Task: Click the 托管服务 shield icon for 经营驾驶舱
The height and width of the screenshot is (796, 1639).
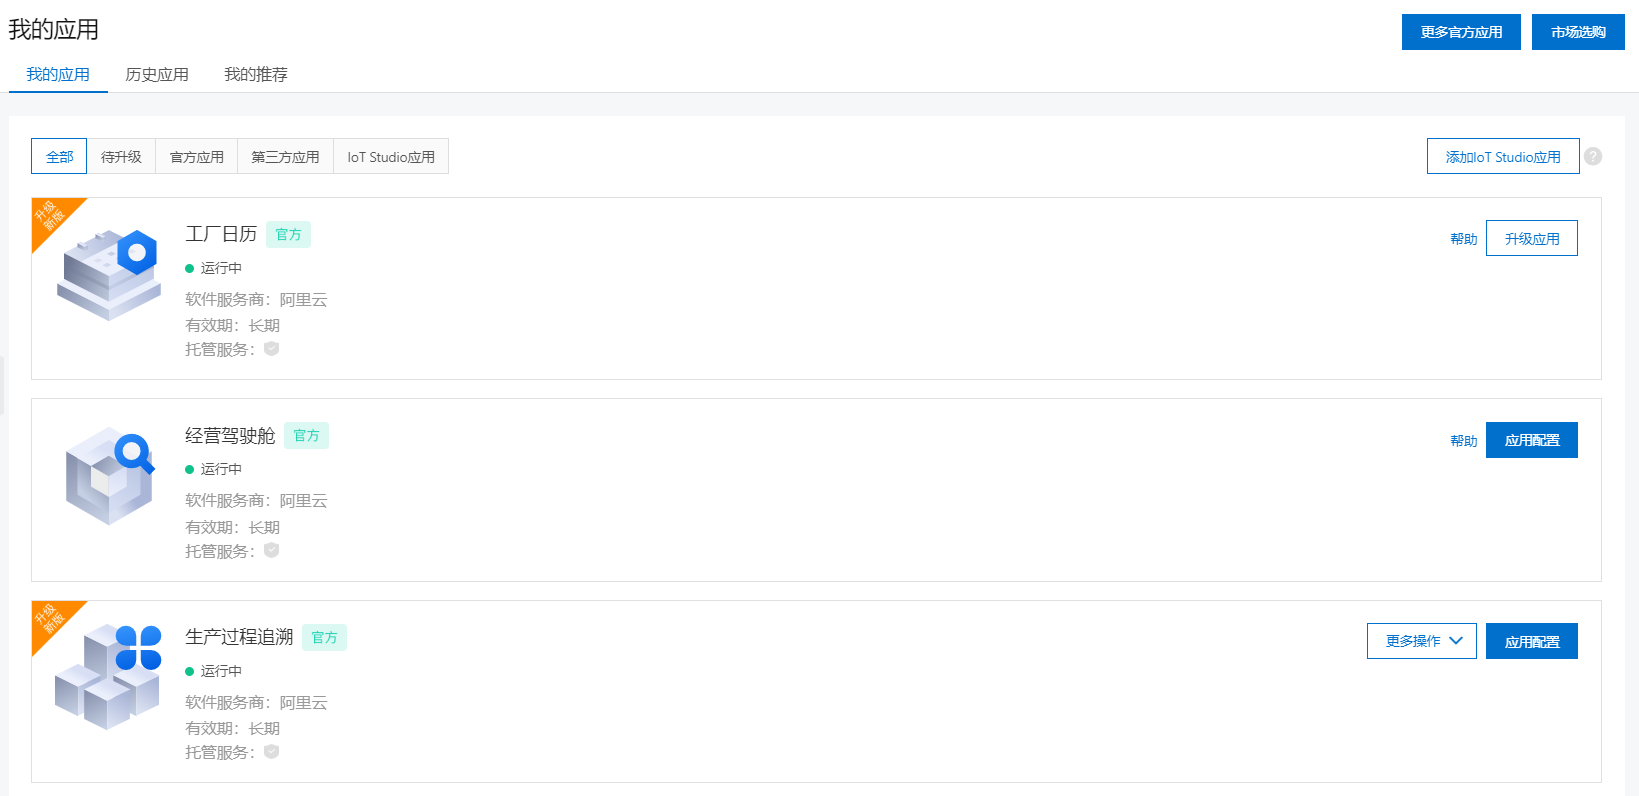Action: [271, 551]
